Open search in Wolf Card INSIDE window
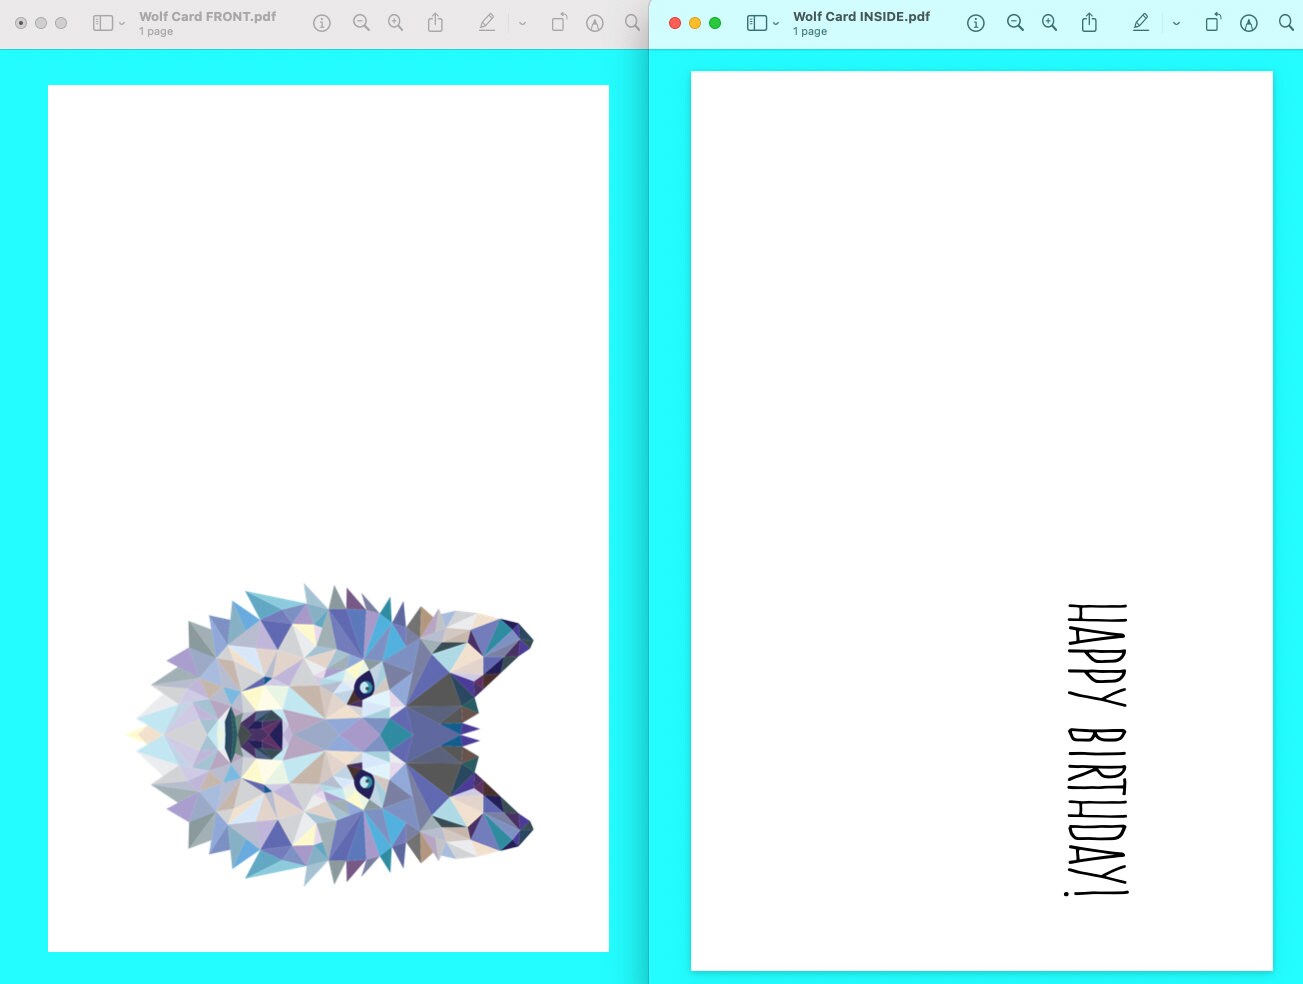Screen dimensions: 1303x984 coord(1287,22)
